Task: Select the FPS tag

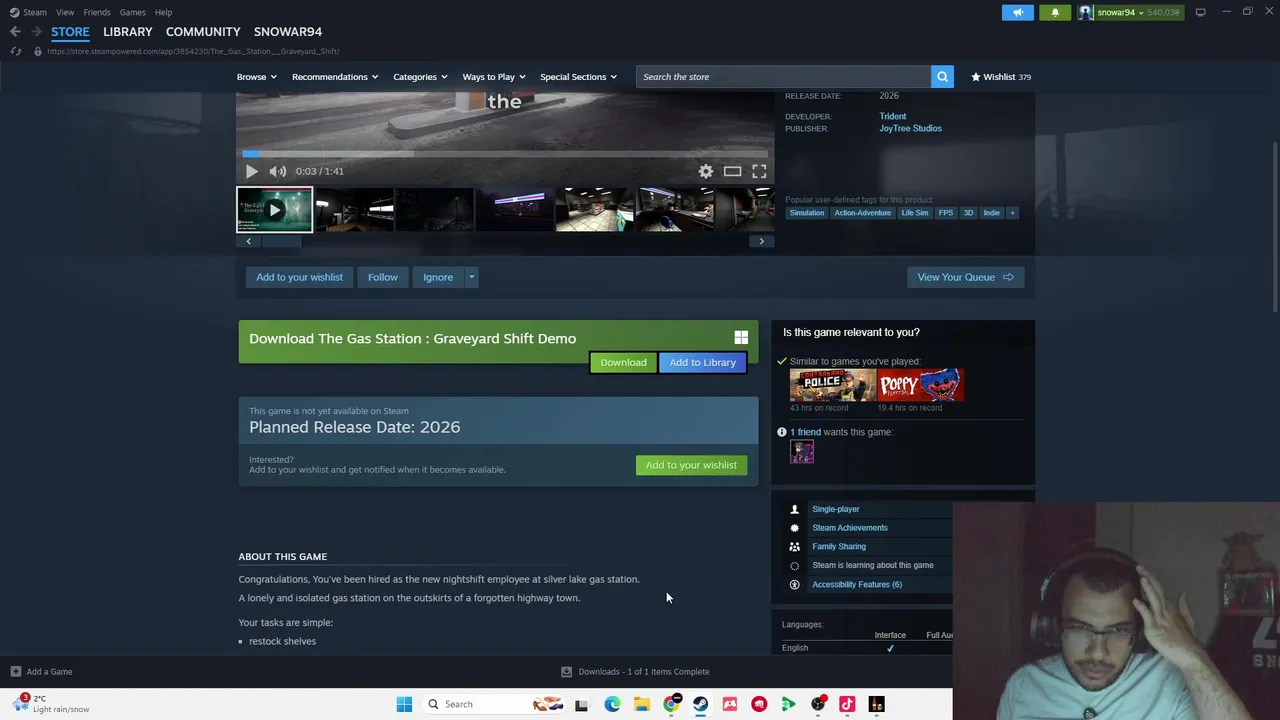Action: tap(945, 213)
